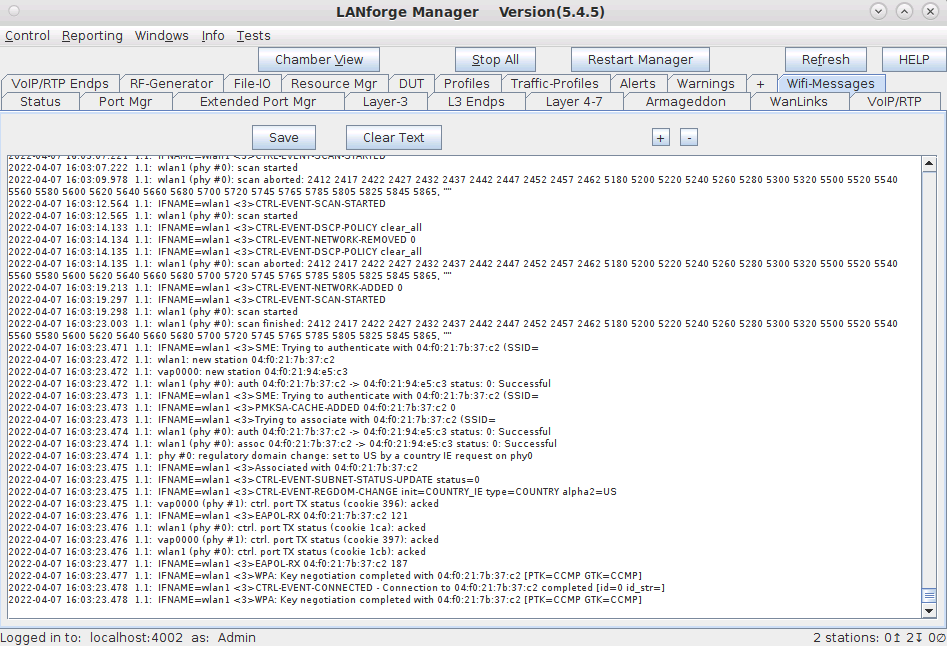
Task: Switch to RF-Generator tab
Action: pyautogui.click(x=172, y=83)
